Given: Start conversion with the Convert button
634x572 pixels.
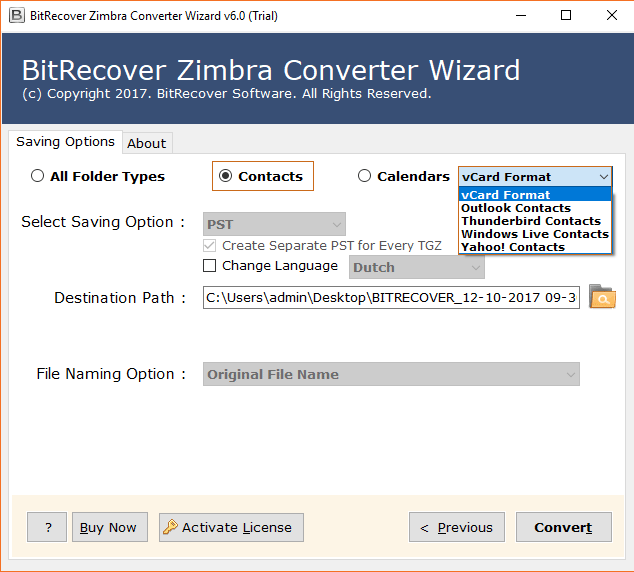Looking at the screenshot, I should [564, 527].
